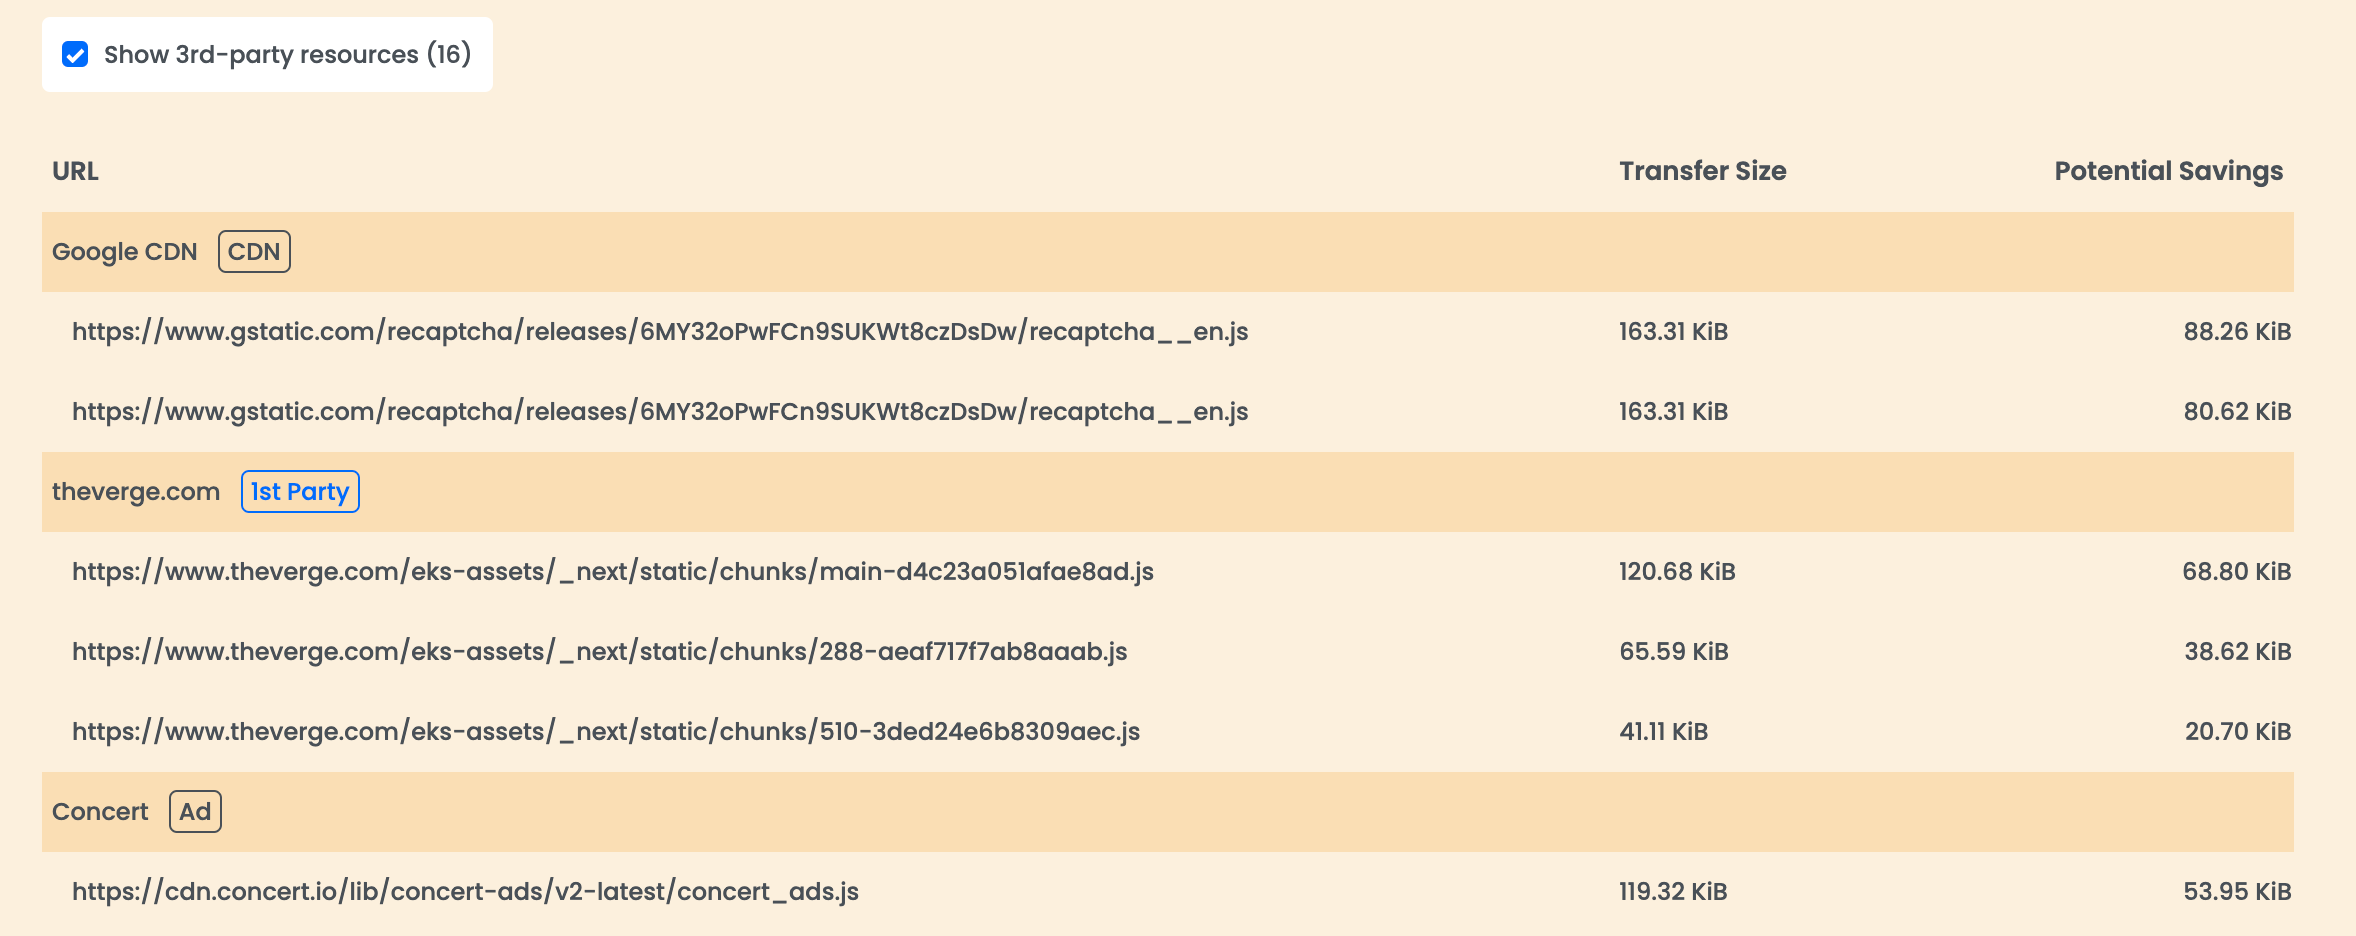Open the main-d4c23a051afae8ad.js URL

tap(613, 572)
